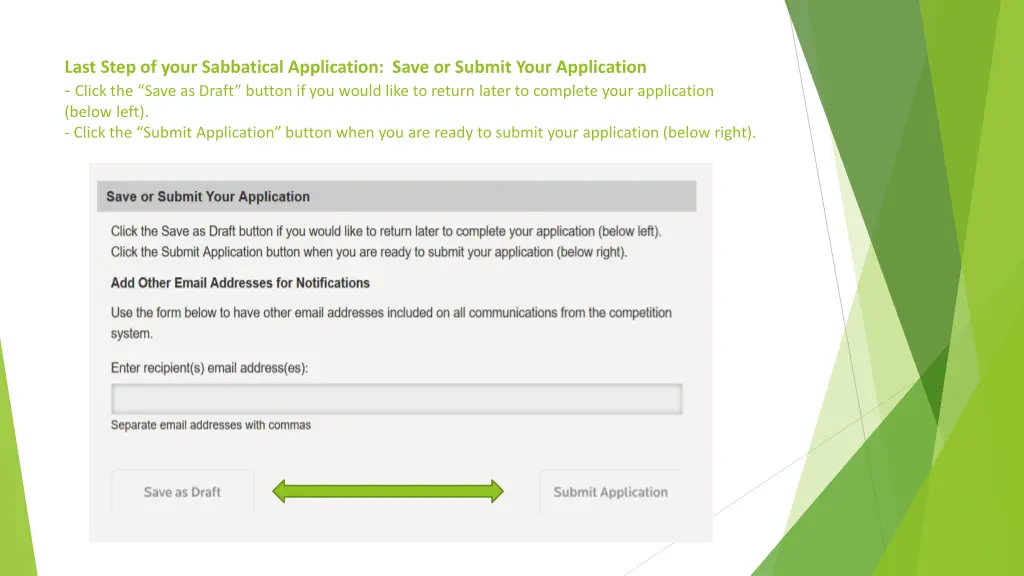The image size is (1024, 576).
Task: Click the Save as Draft button
Action: coord(182,492)
